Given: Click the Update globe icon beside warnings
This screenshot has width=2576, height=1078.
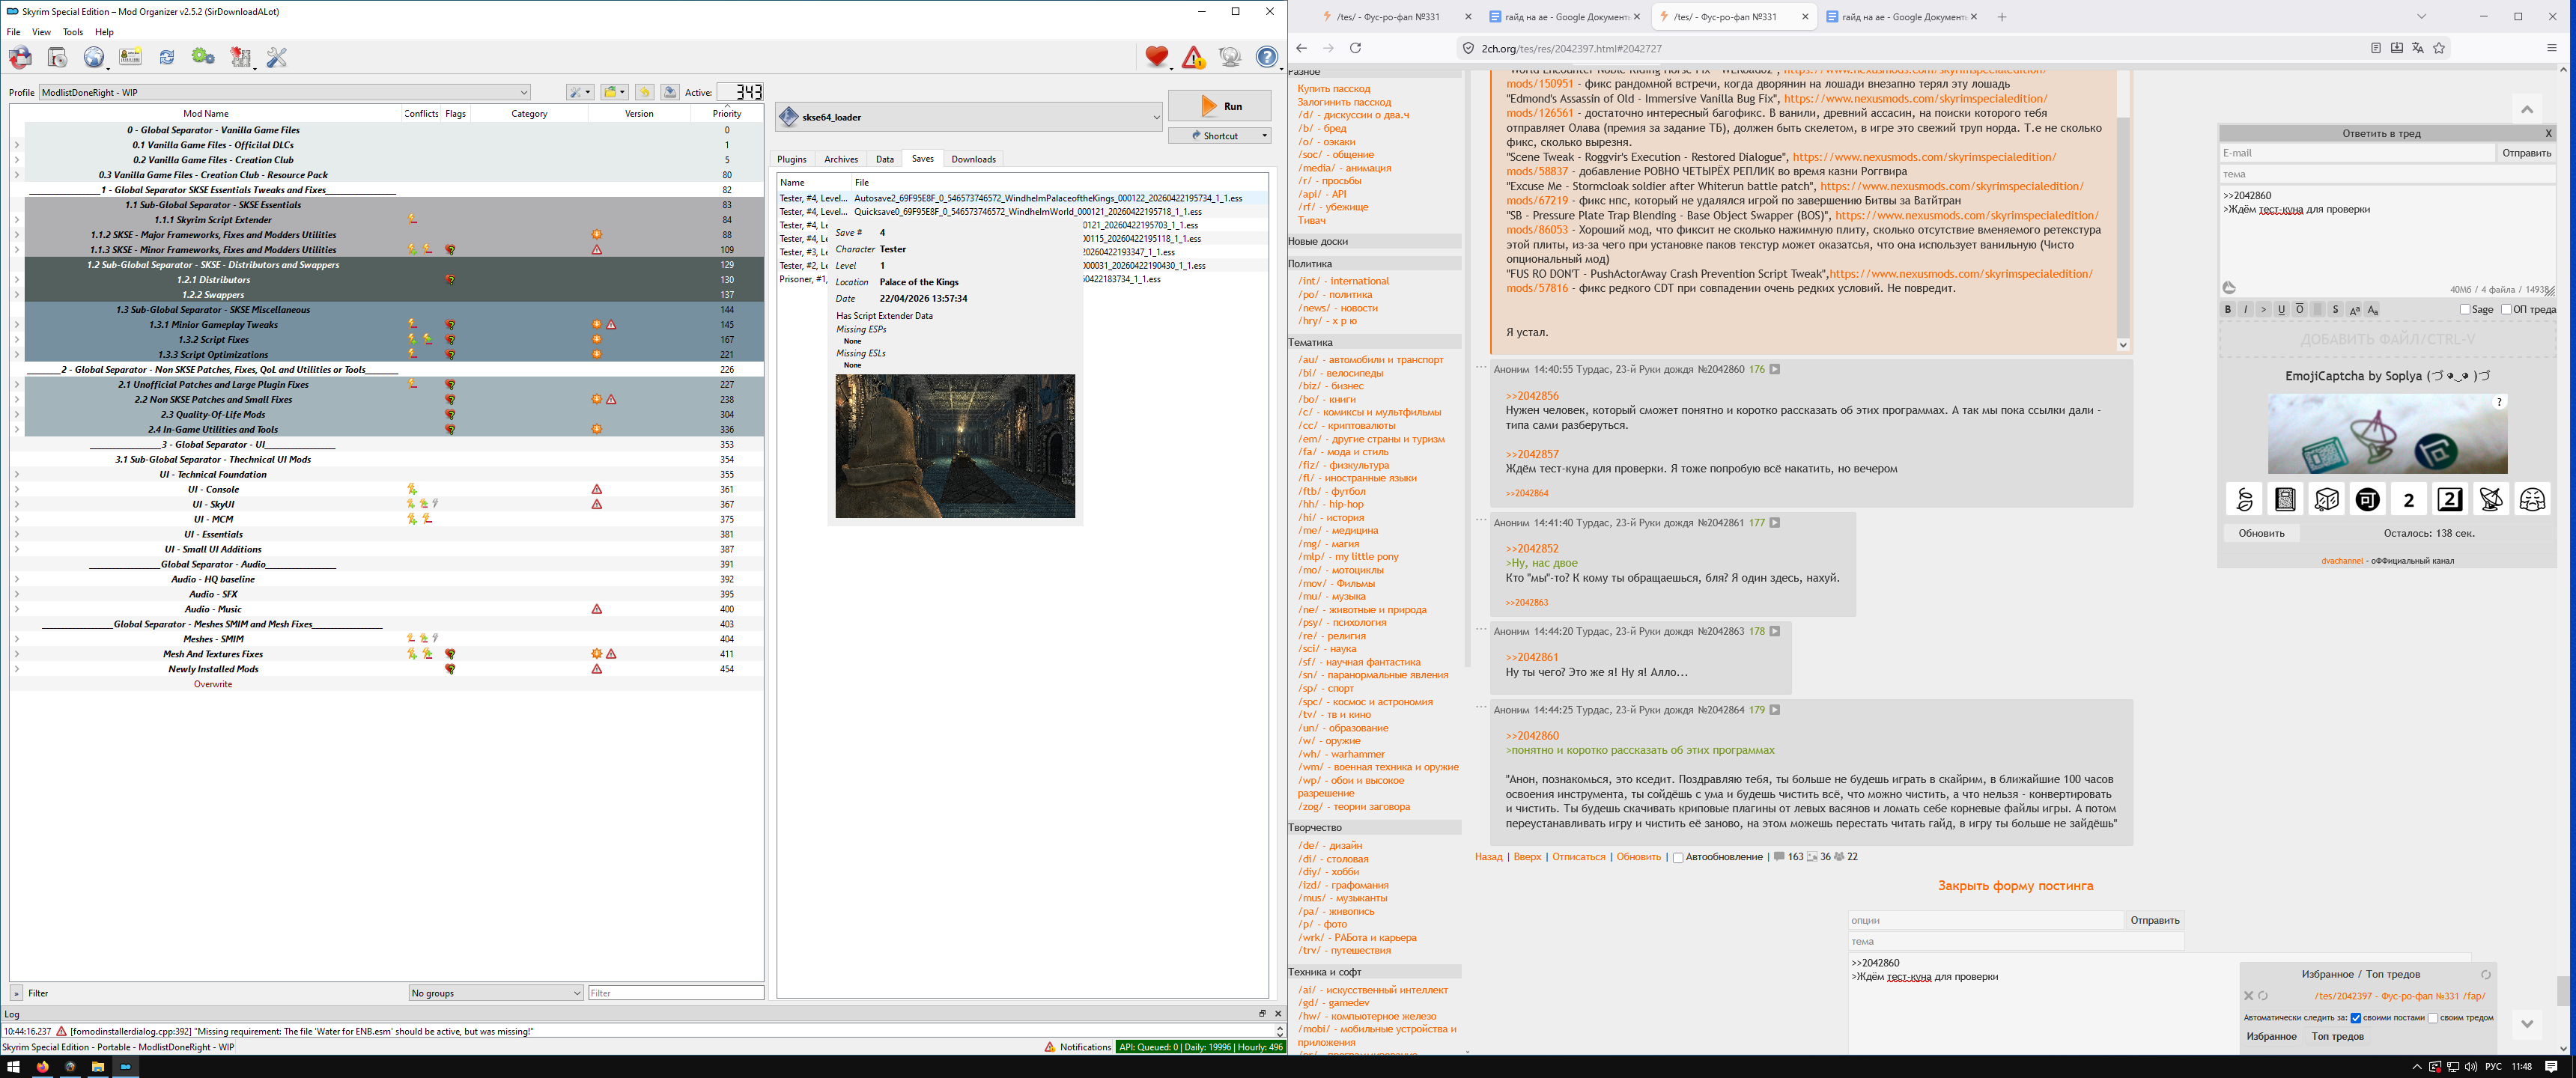Looking at the screenshot, I should [1230, 57].
